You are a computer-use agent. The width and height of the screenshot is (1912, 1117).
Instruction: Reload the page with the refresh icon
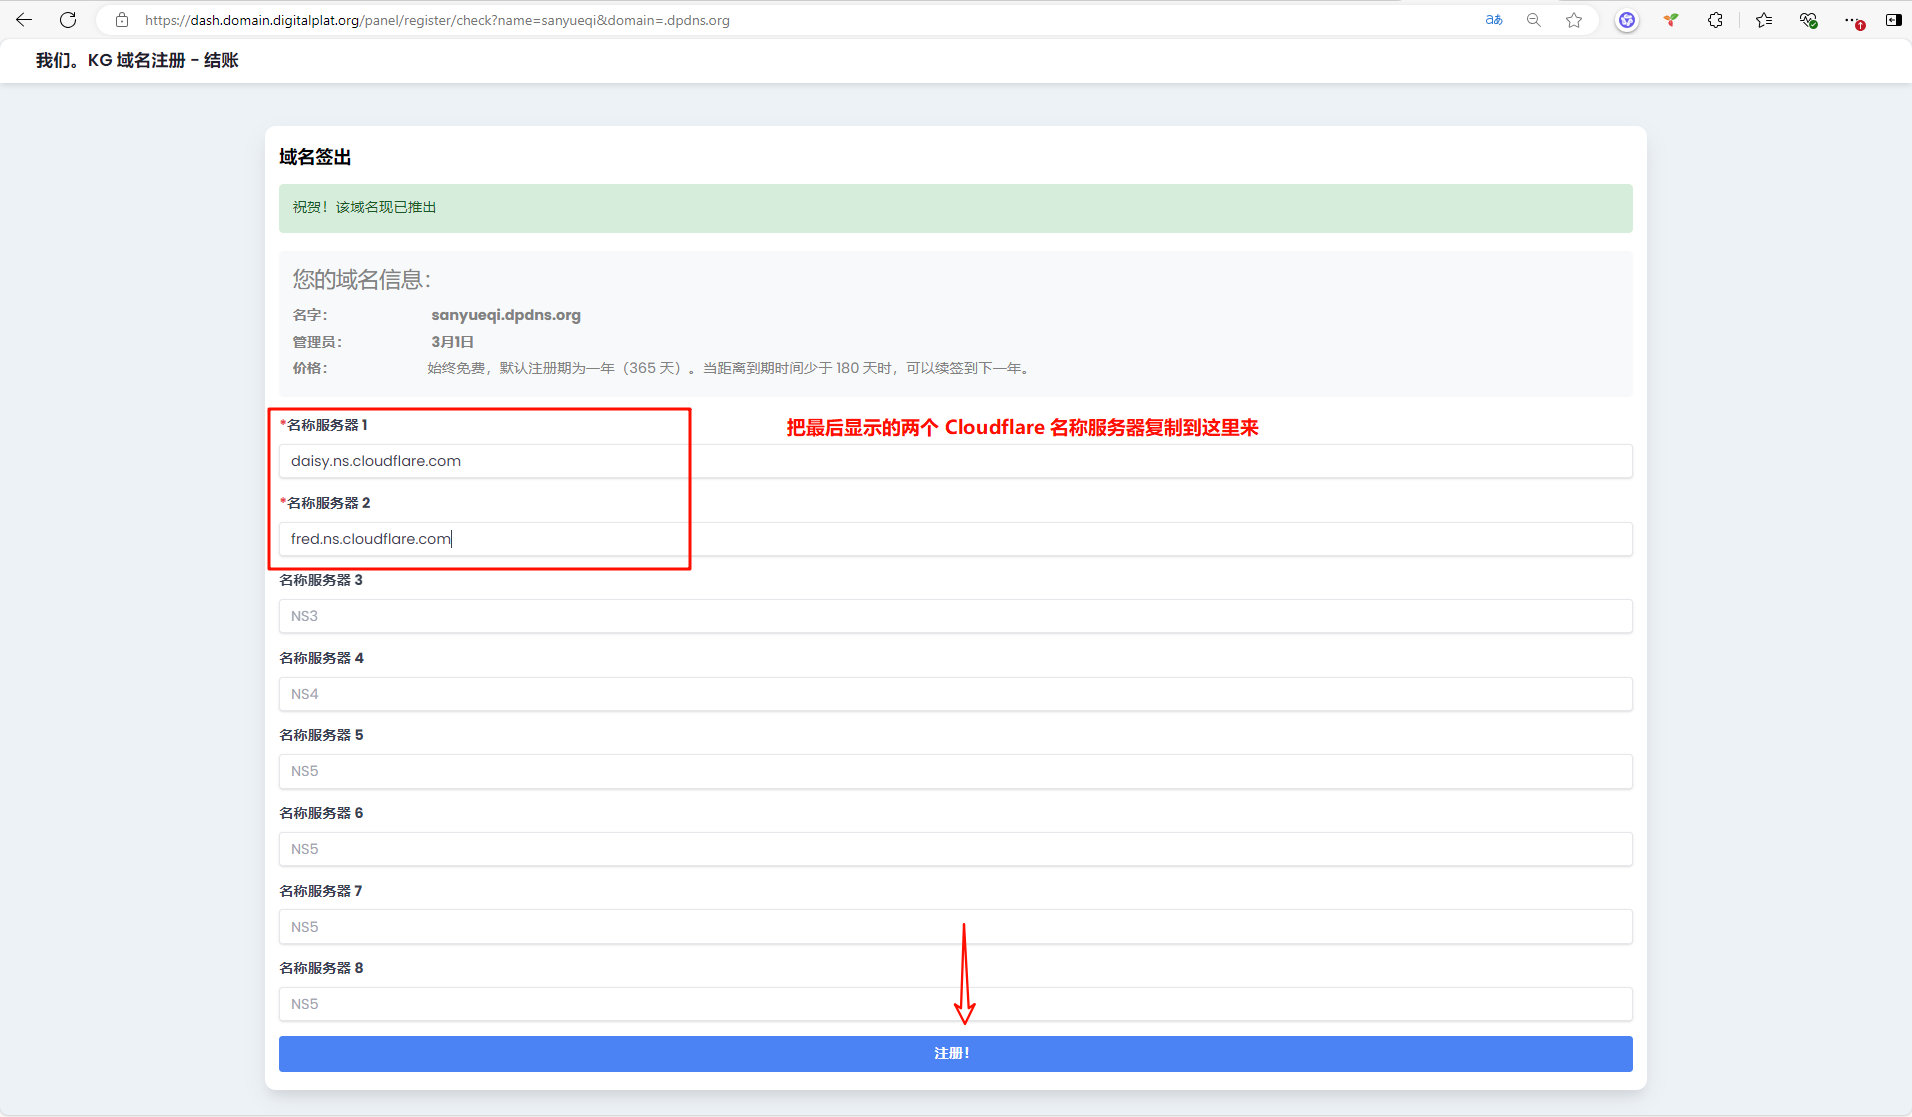pyautogui.click(x=68, y=20)
